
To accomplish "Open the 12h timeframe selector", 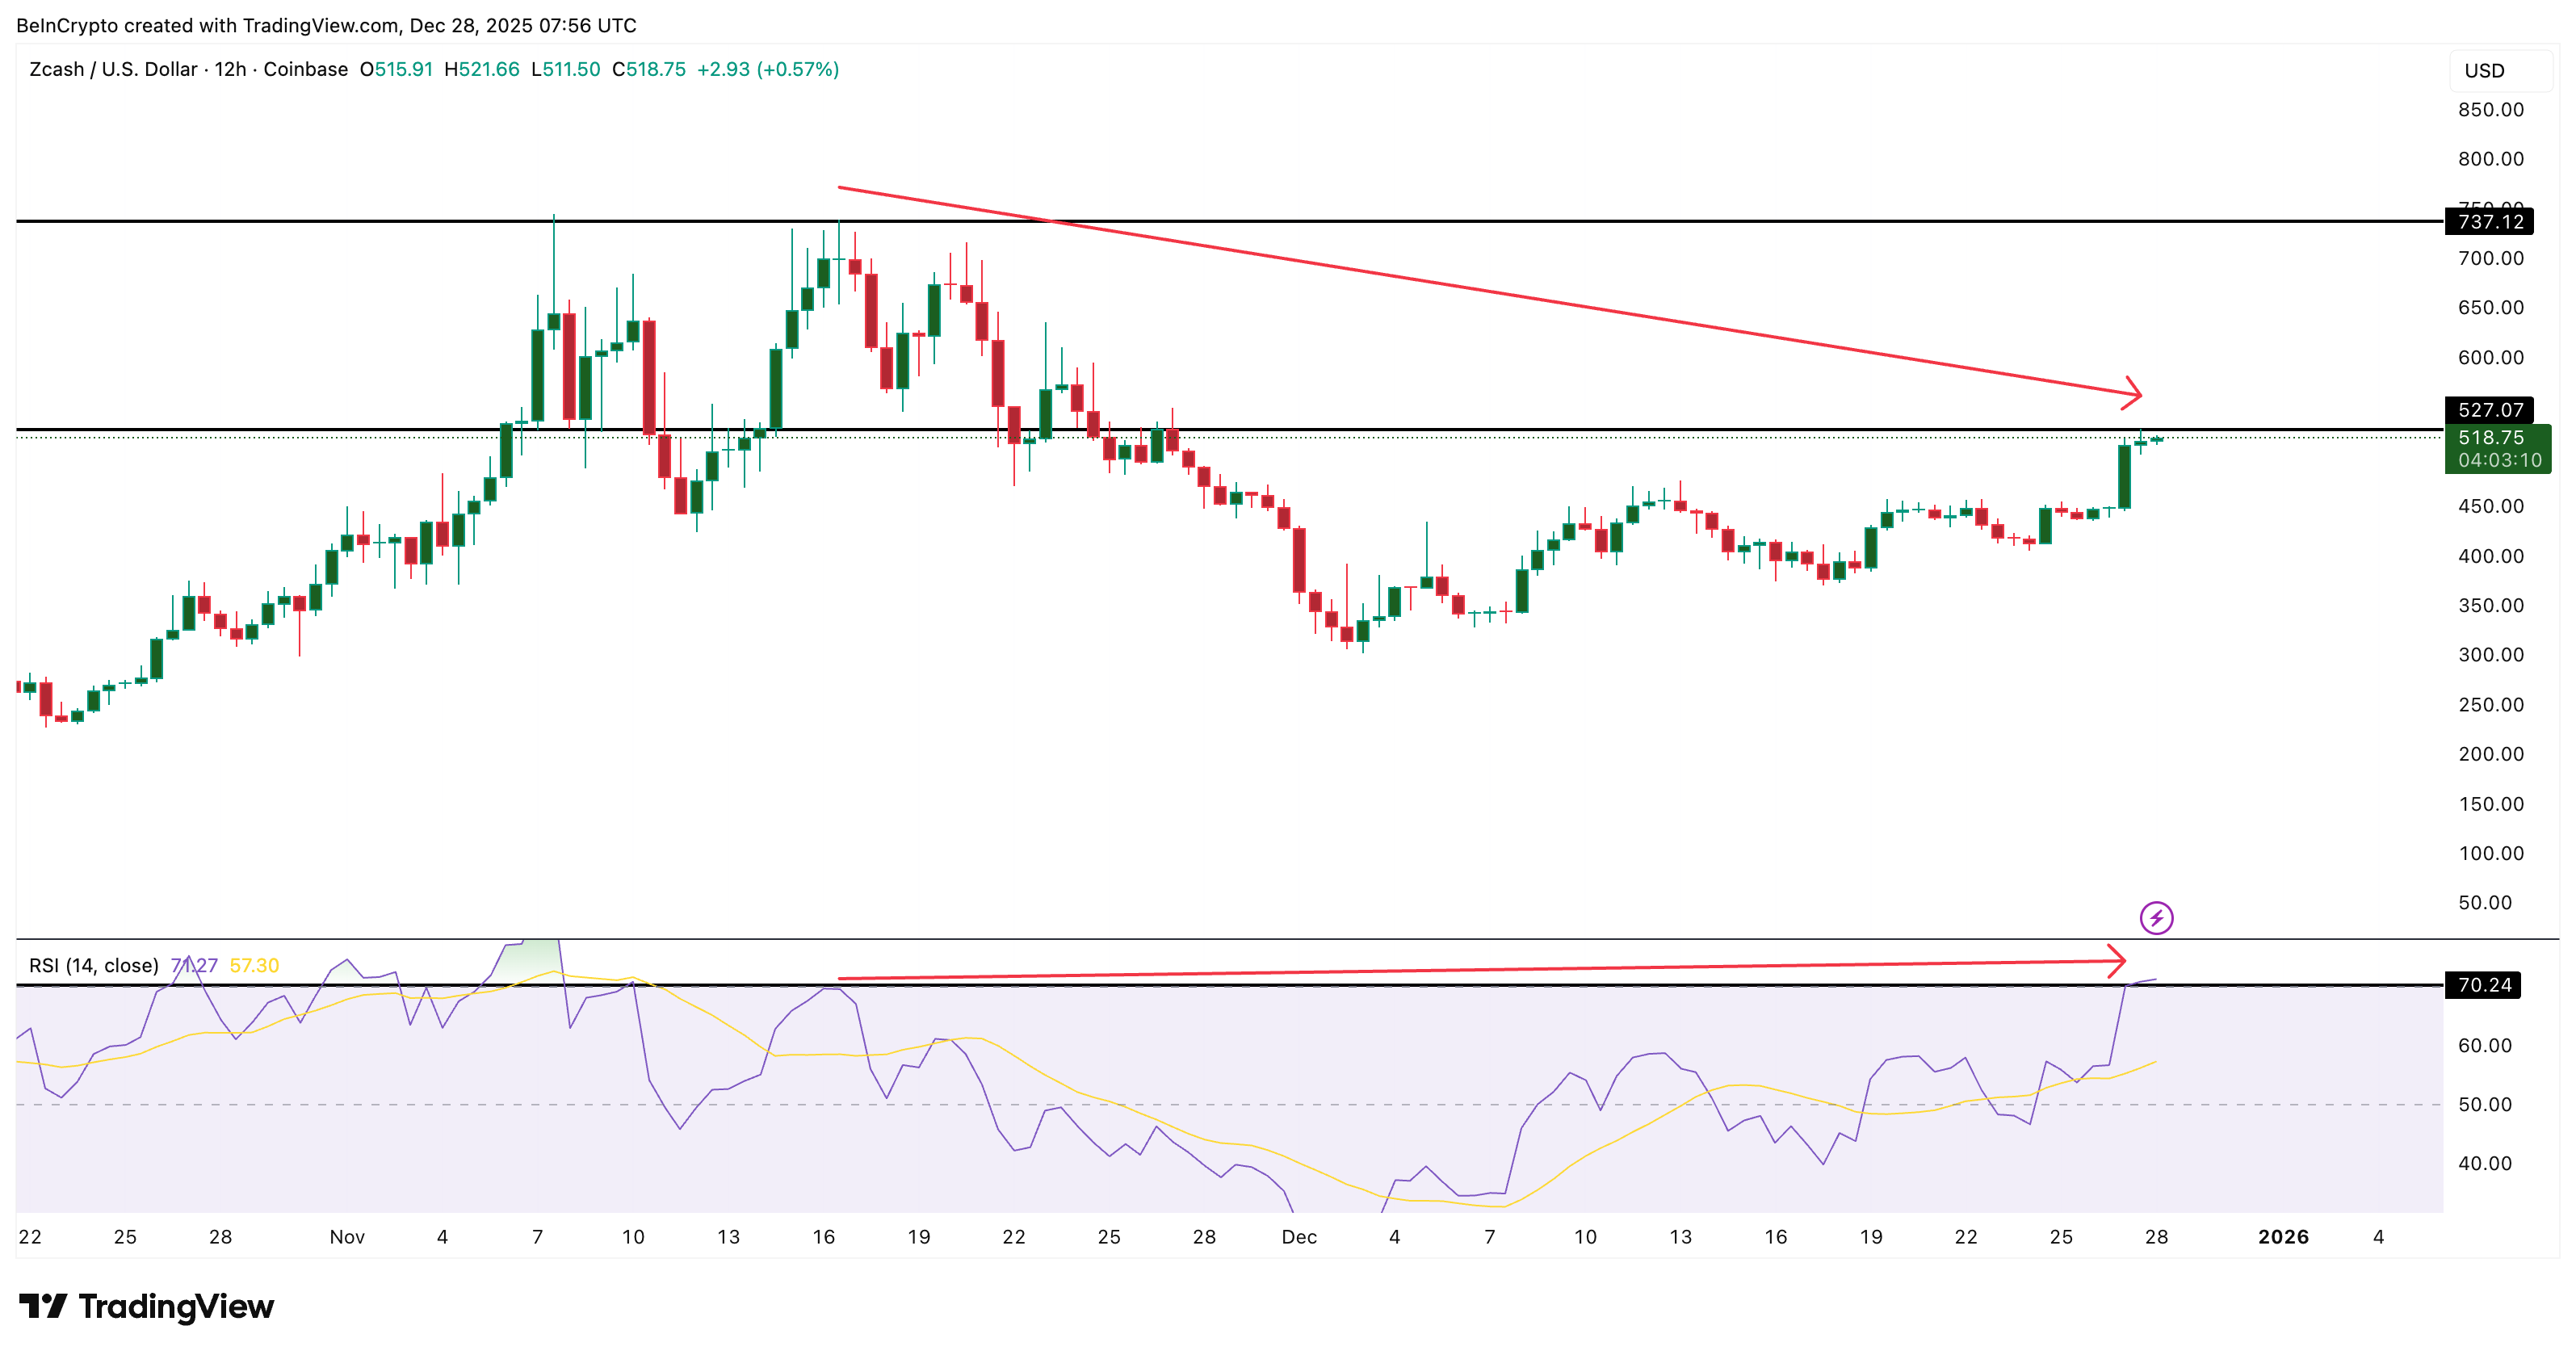I will pyautogui.click(x=232, y=70).
